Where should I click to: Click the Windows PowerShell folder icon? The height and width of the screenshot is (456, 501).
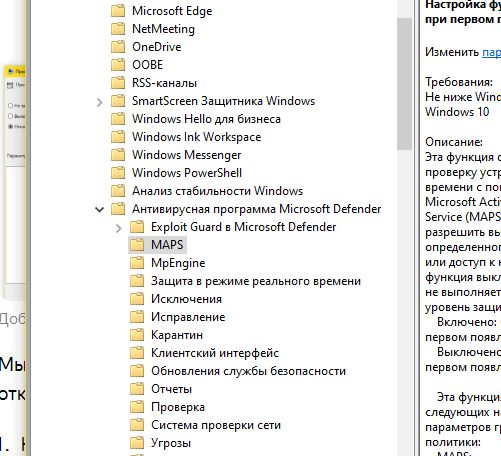click(x=118, y=173)
